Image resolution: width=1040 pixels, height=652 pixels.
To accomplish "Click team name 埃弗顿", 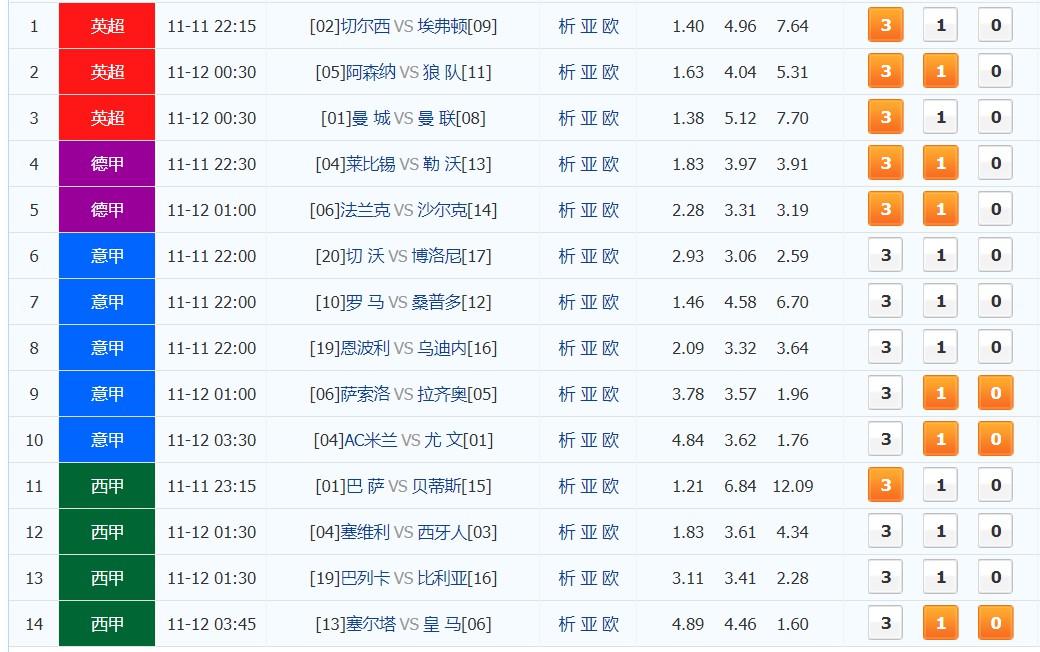I will (x=442, y=26).
